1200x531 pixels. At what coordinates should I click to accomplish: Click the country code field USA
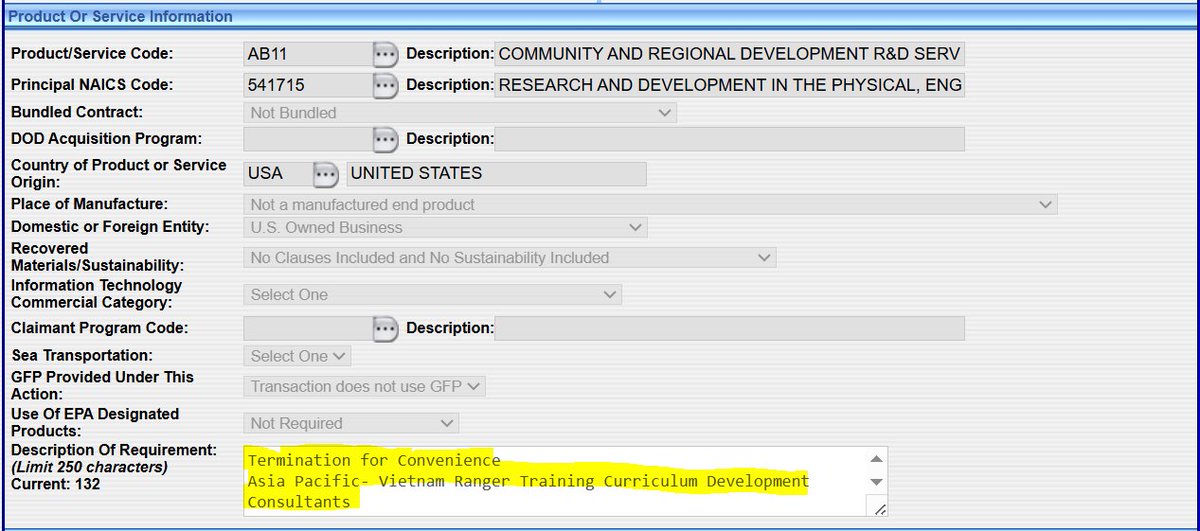pyautogui.click(x=277, y=174)
